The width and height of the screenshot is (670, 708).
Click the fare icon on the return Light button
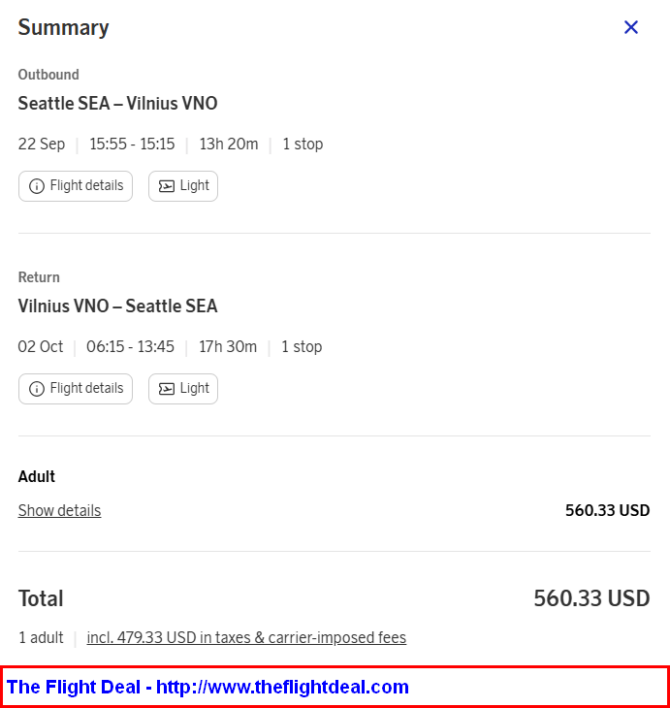pos(166,389)
